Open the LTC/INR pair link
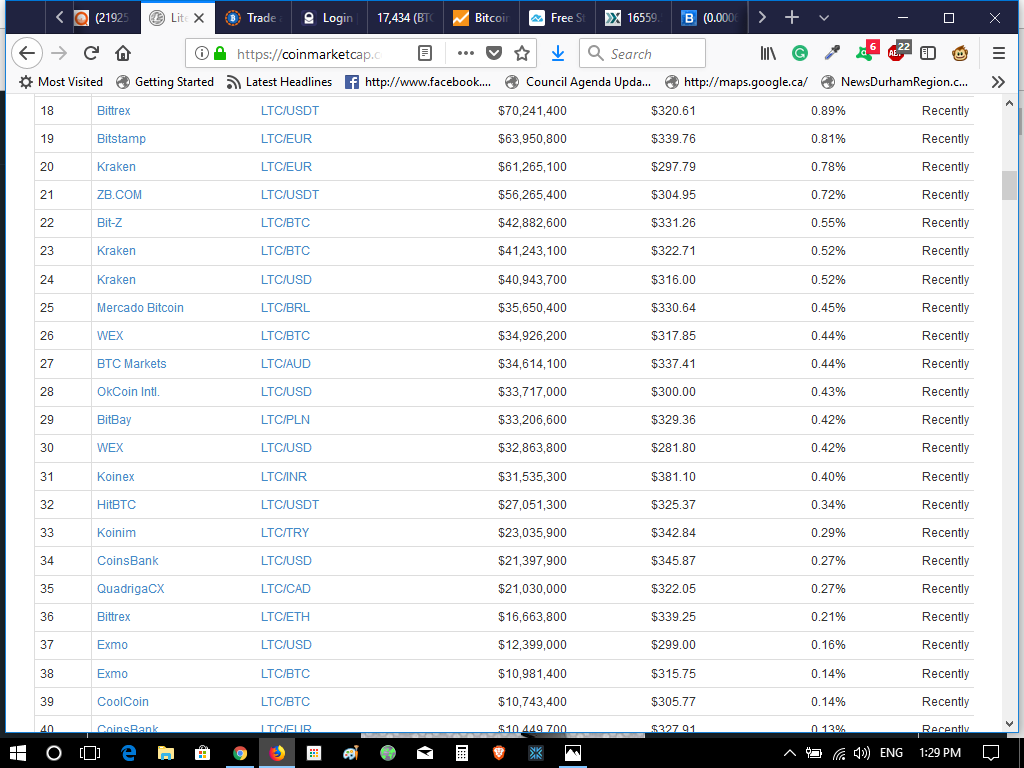The width and height of the screenshot is (1024, 768). point(283,477)
